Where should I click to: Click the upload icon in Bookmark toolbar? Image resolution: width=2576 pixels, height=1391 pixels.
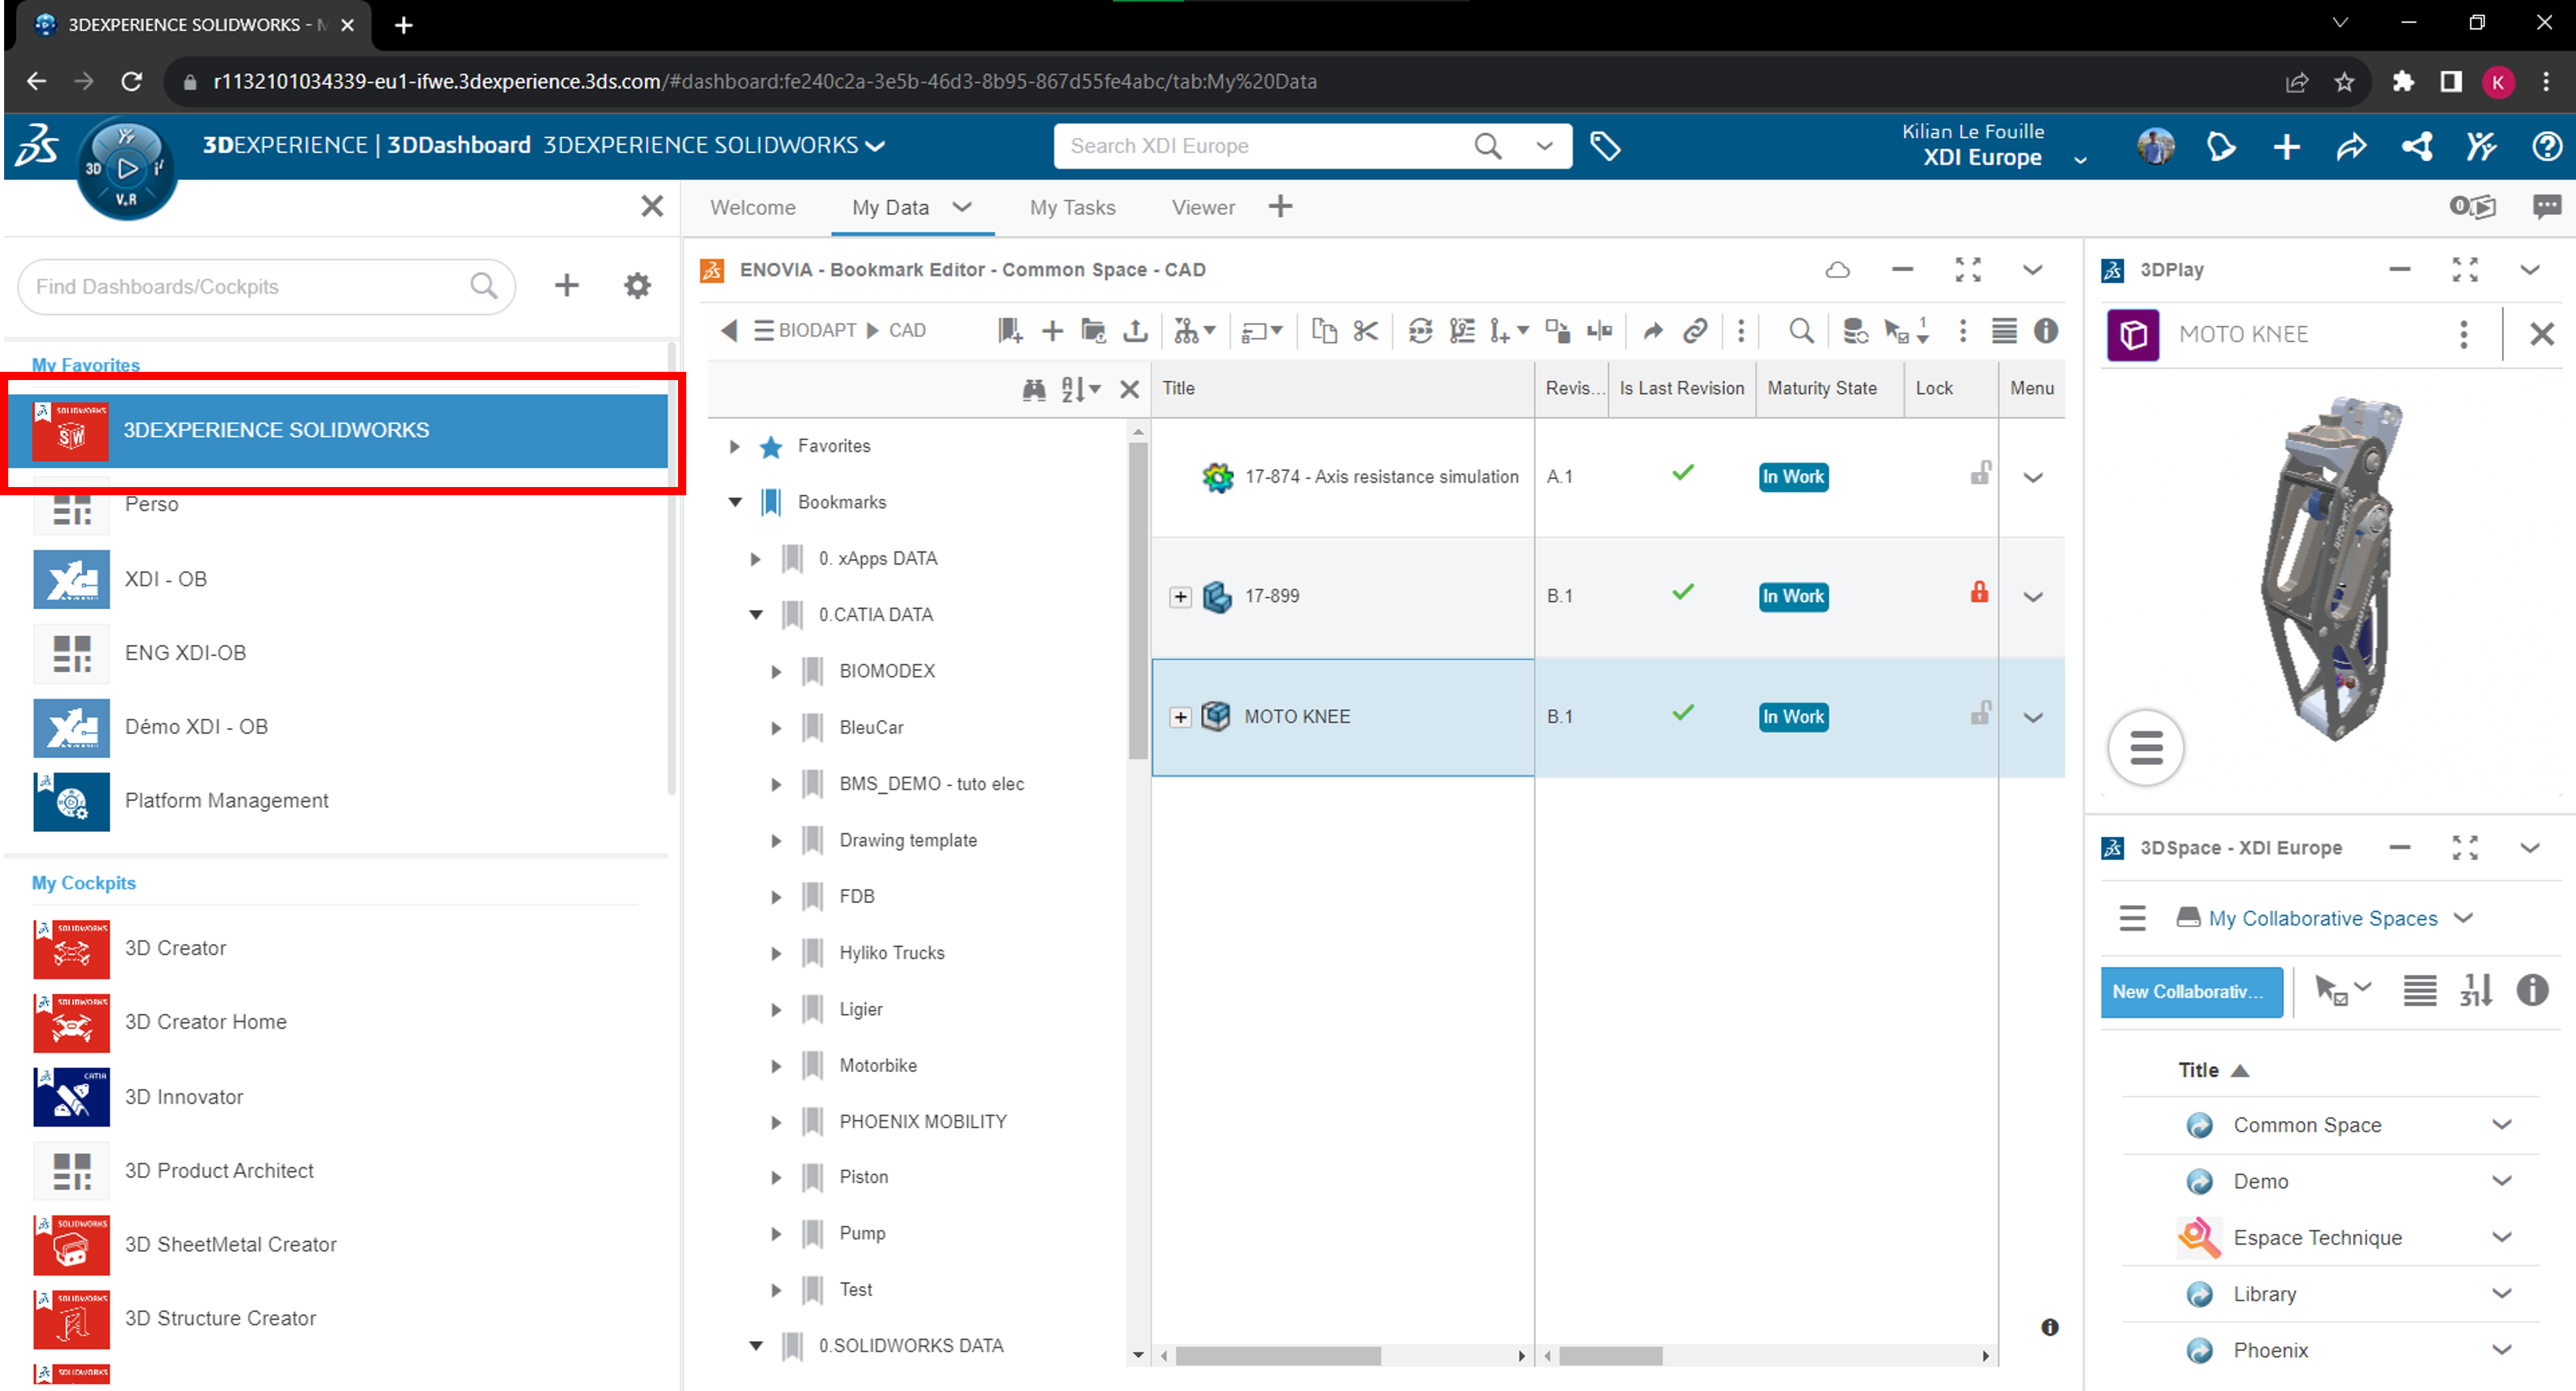click(x=1135, y=331)
